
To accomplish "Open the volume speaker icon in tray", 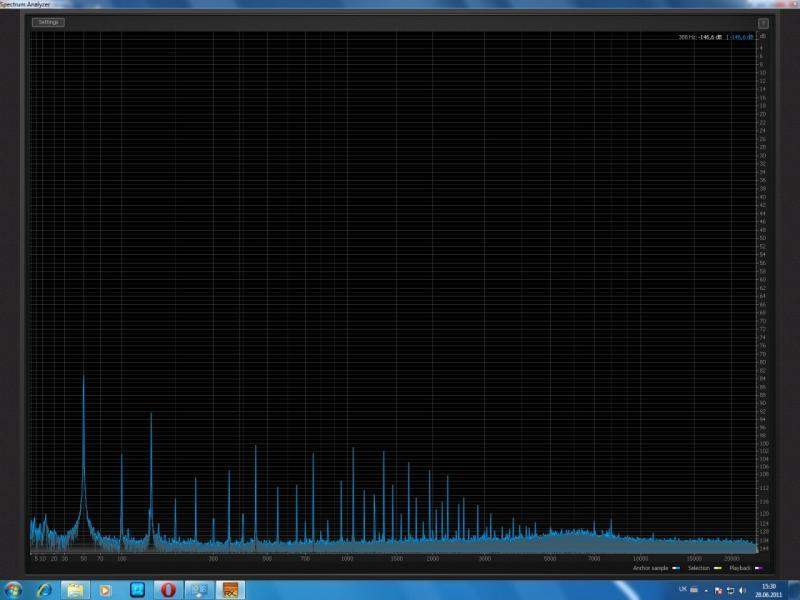I will click(x=743, y=589).
